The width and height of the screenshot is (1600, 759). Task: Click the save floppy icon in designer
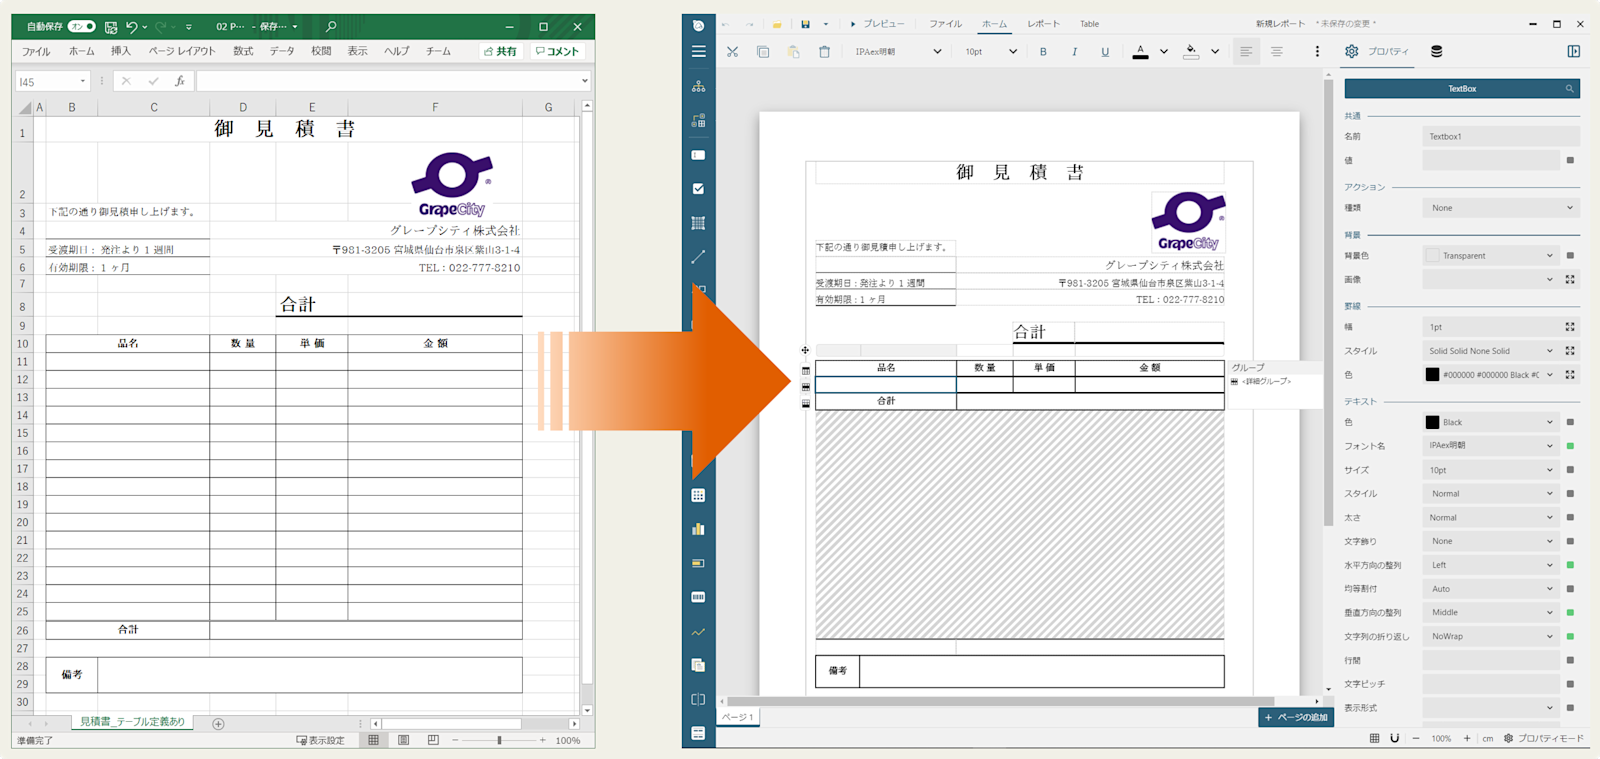point(805,24)
